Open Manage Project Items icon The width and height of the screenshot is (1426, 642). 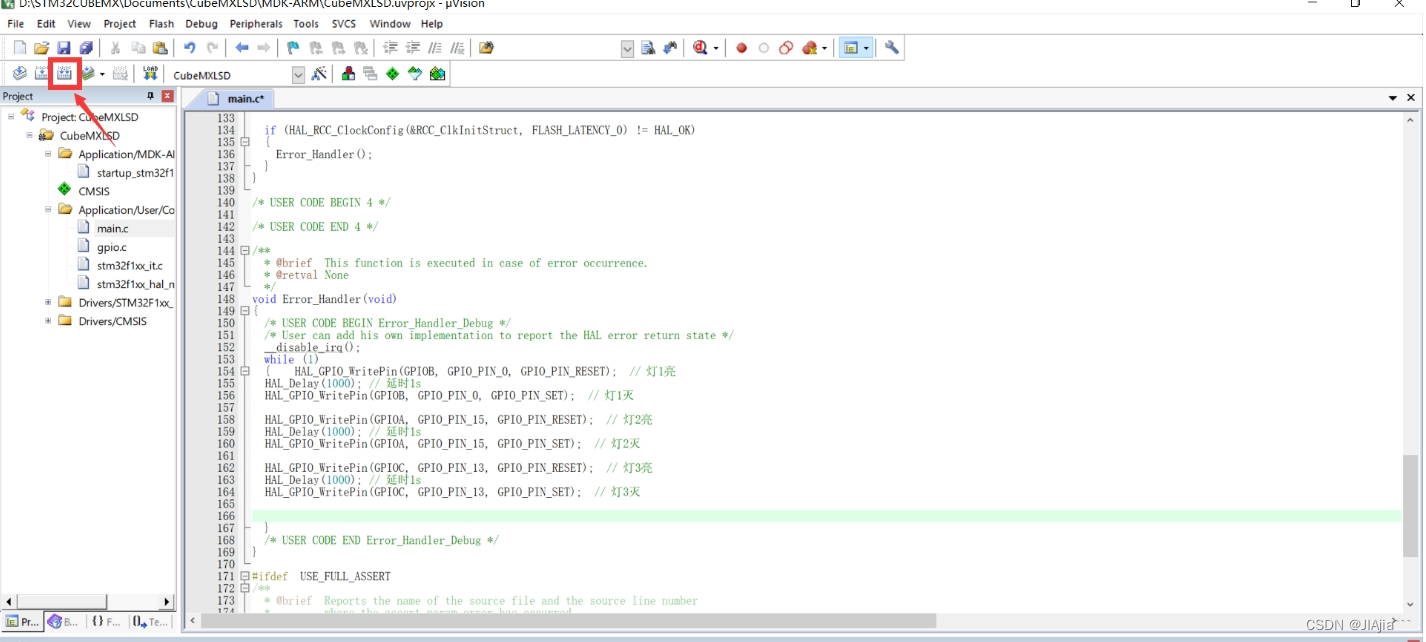348,74
